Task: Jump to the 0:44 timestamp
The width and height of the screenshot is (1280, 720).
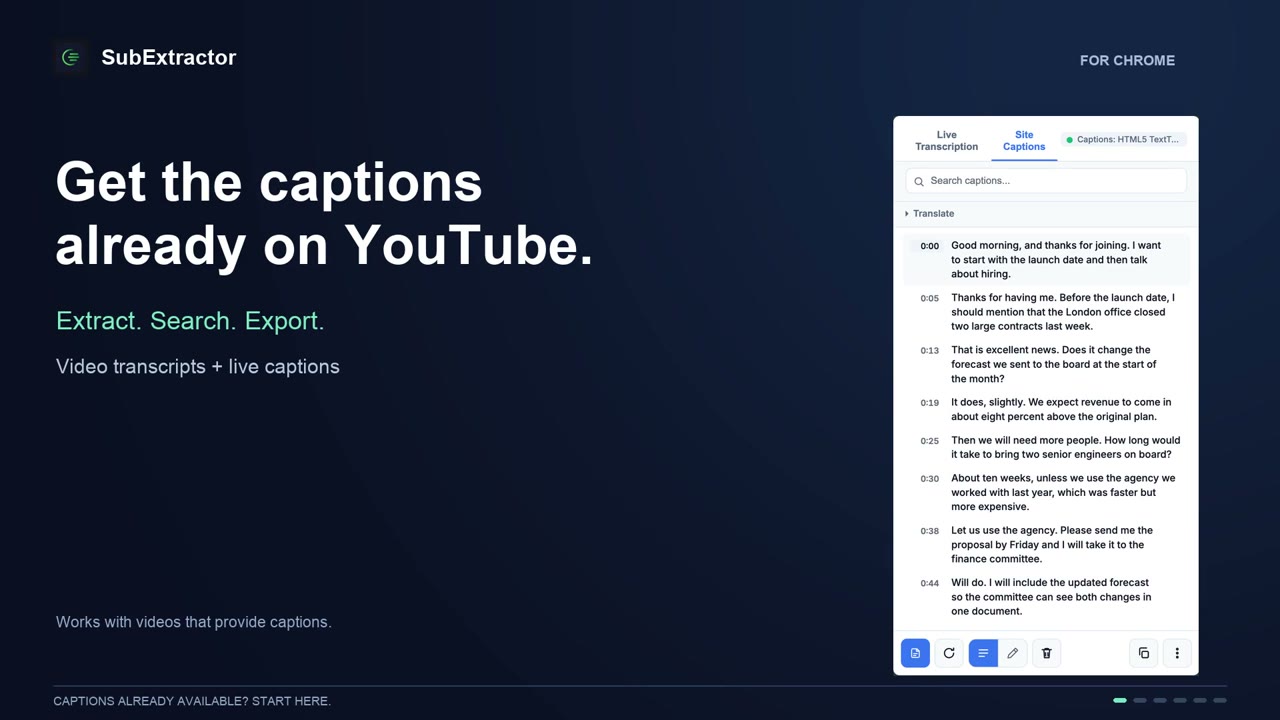Action: click(x=930, y=583)
